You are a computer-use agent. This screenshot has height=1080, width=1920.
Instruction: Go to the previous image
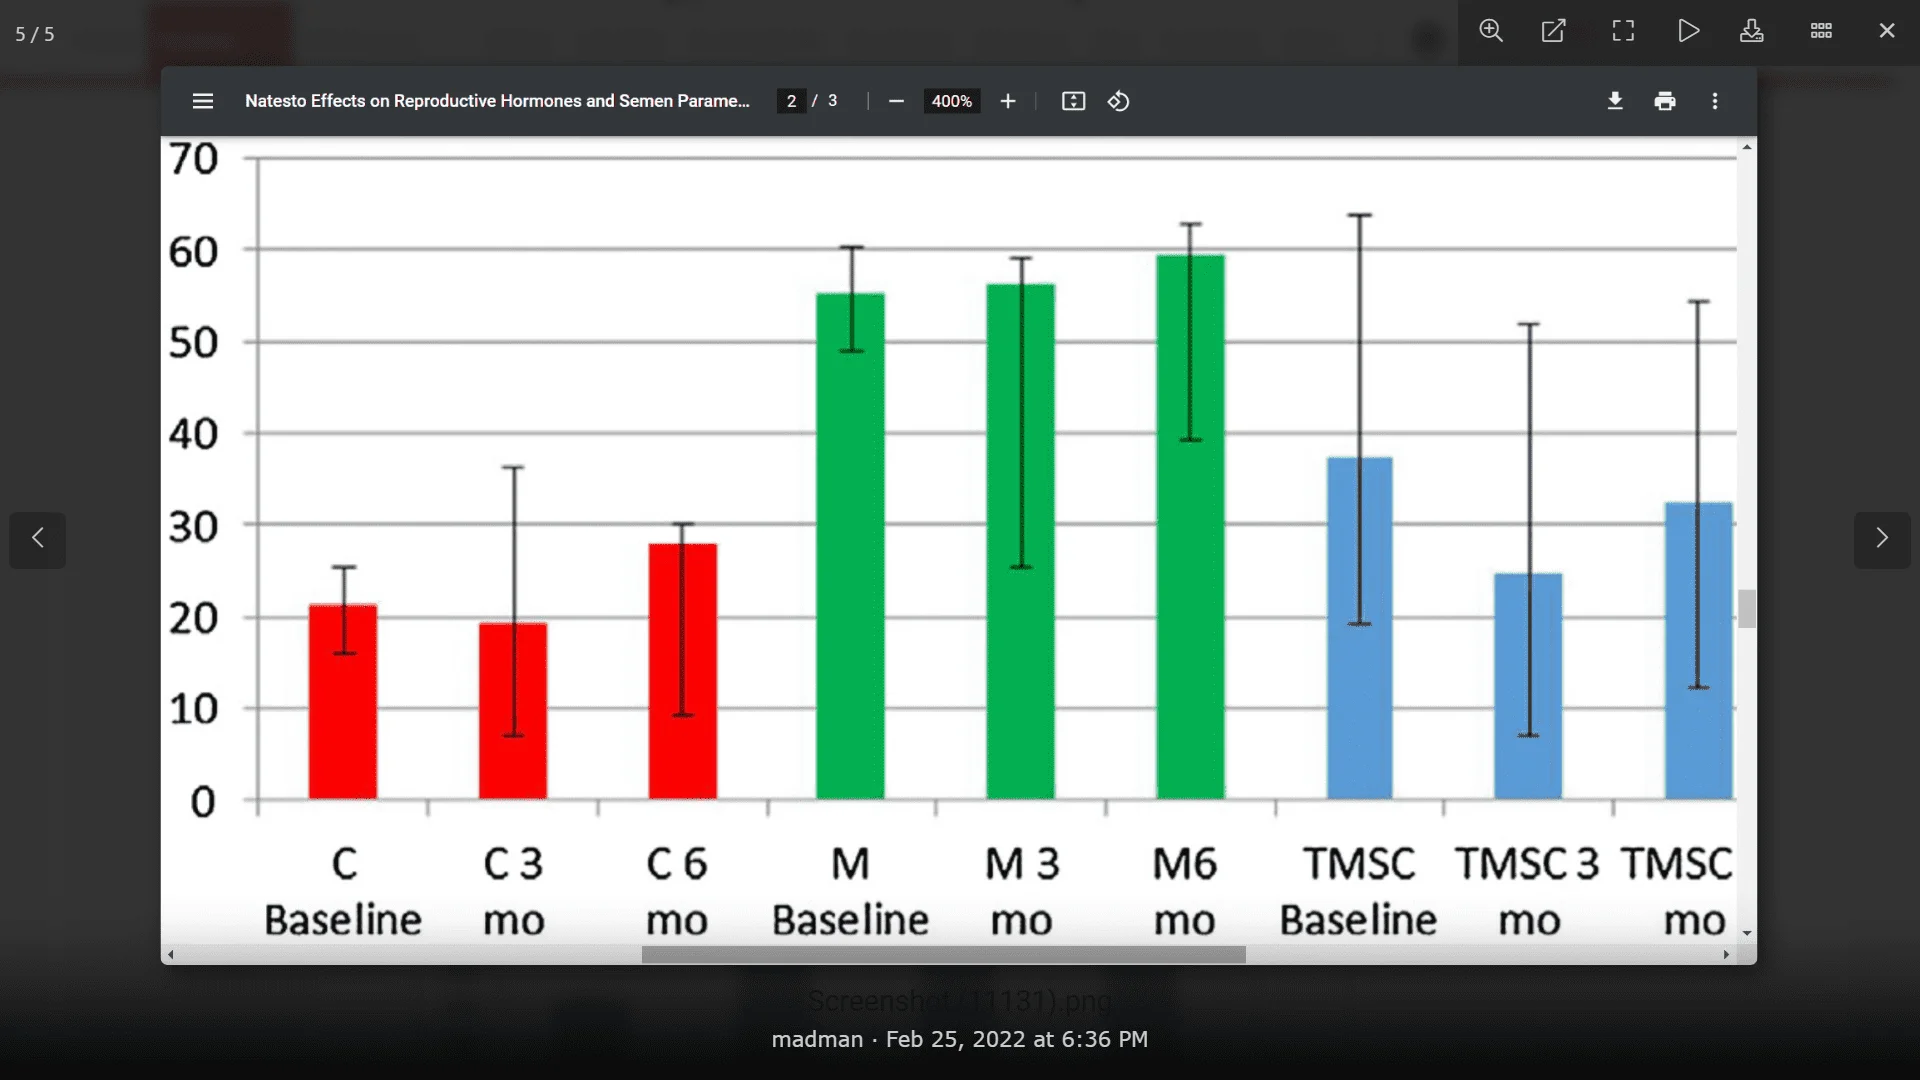[x=38, y=539]
